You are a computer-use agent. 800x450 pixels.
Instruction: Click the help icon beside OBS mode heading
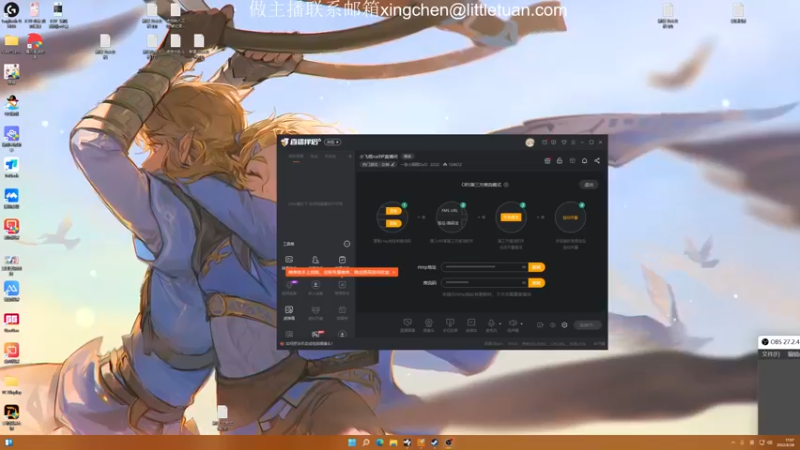[x=506, y=185]
